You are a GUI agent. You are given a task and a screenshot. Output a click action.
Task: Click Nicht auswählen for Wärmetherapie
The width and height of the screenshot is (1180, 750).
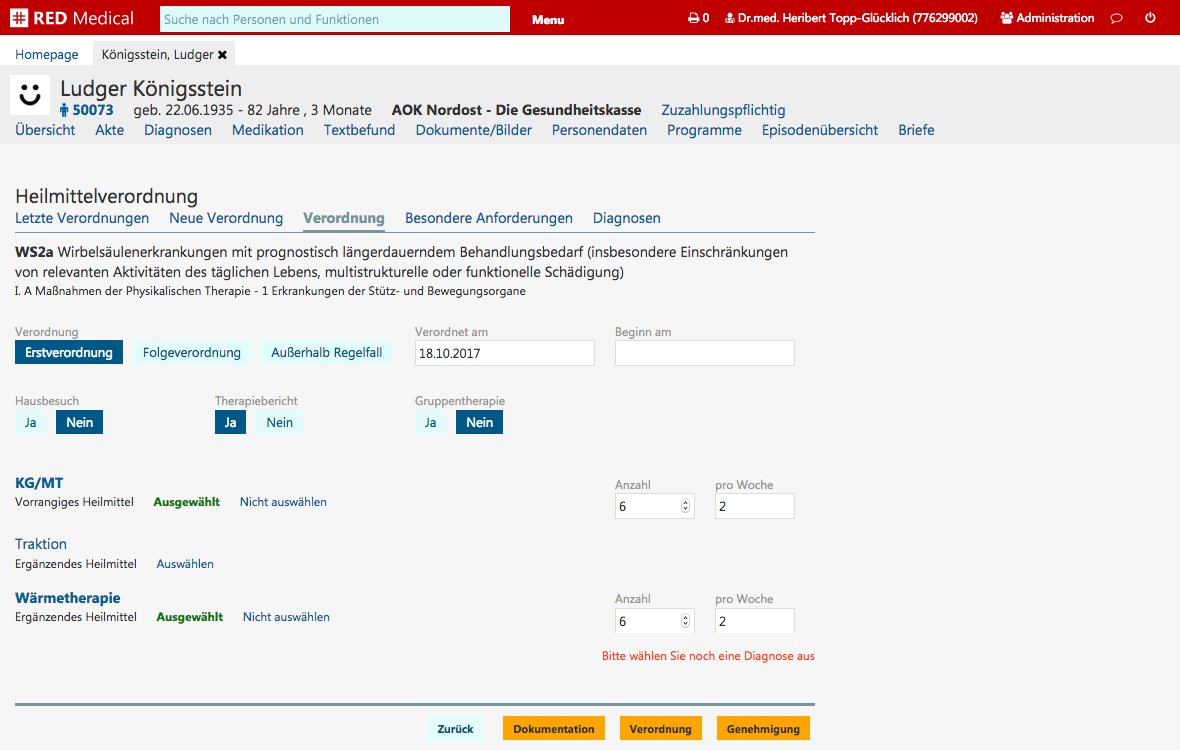(286, 617)
